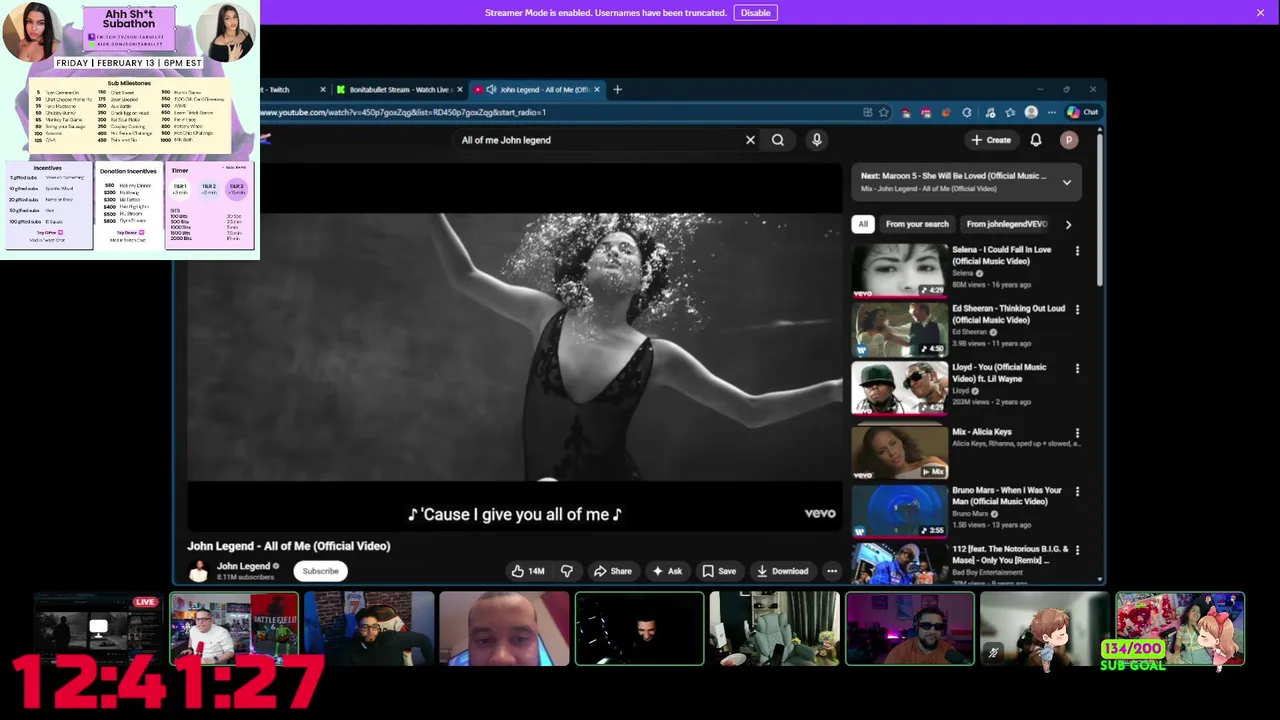
Task: Bookmark the page with star icon
Action: click(x=884, y=112)
